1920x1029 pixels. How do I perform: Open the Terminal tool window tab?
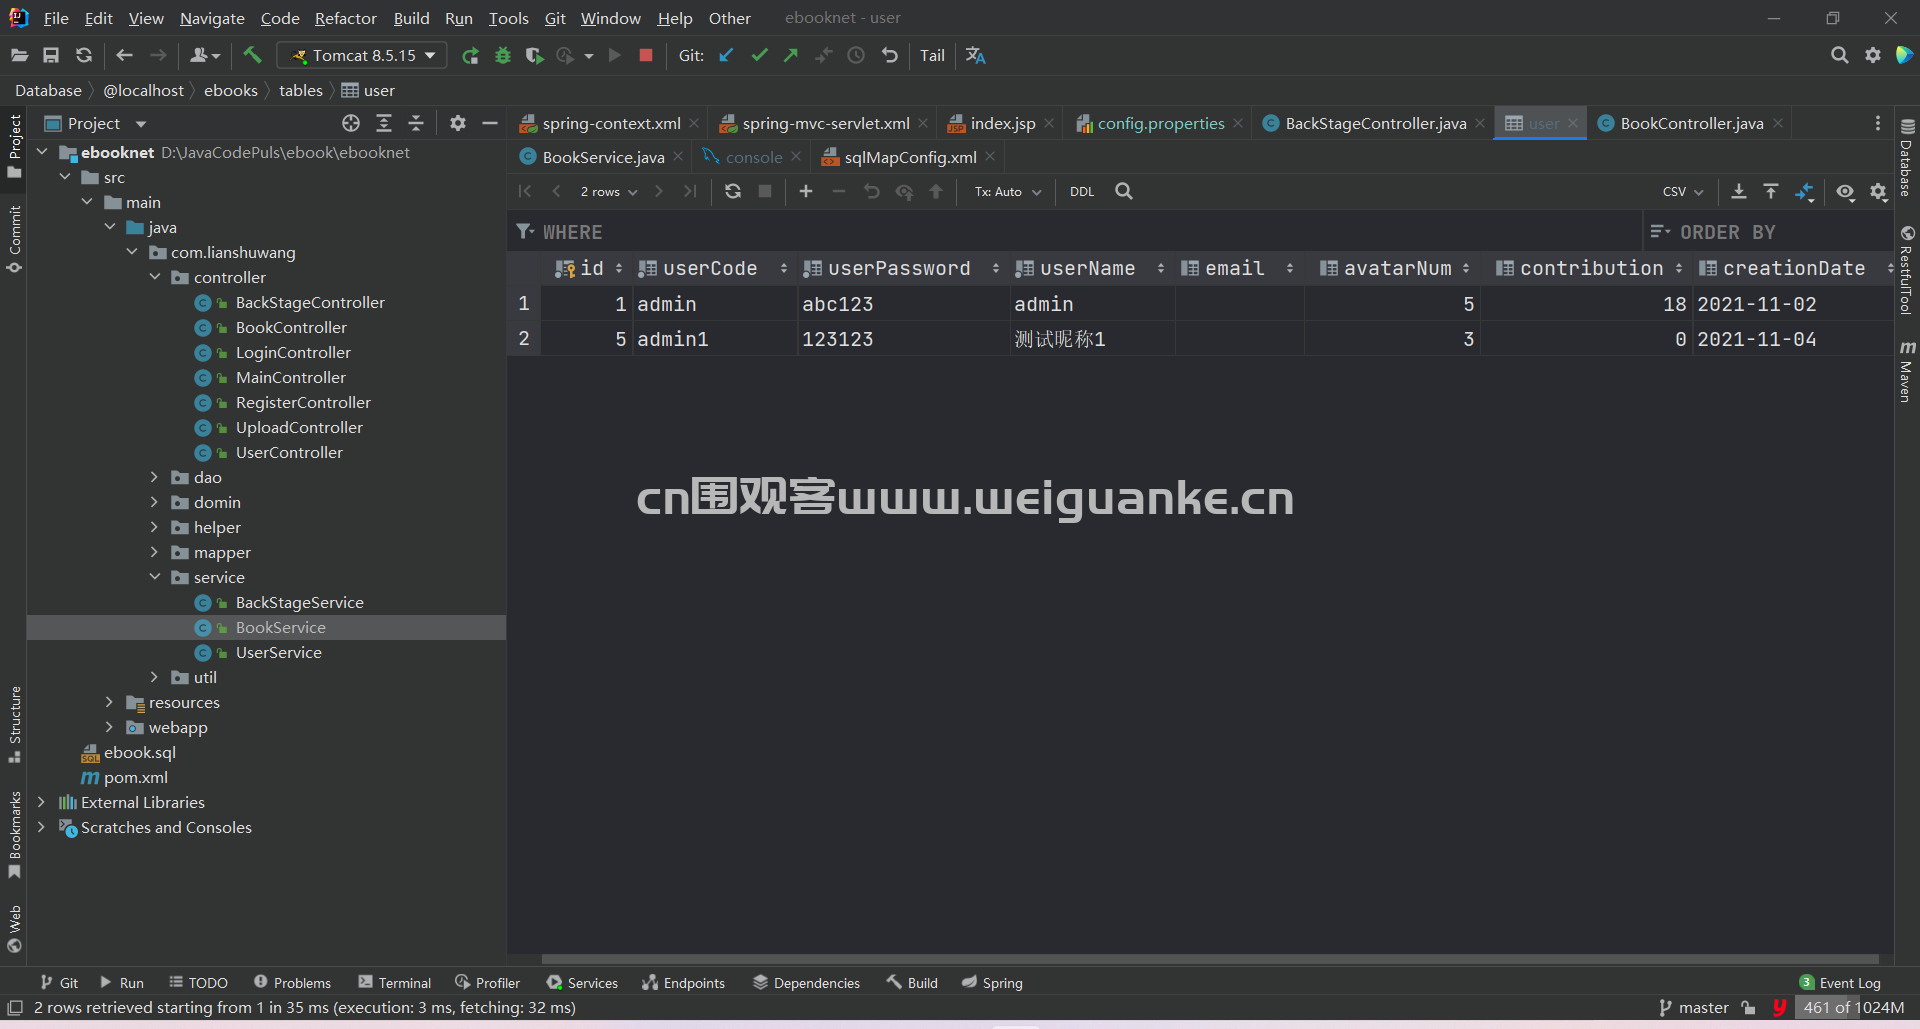(395, 983)
